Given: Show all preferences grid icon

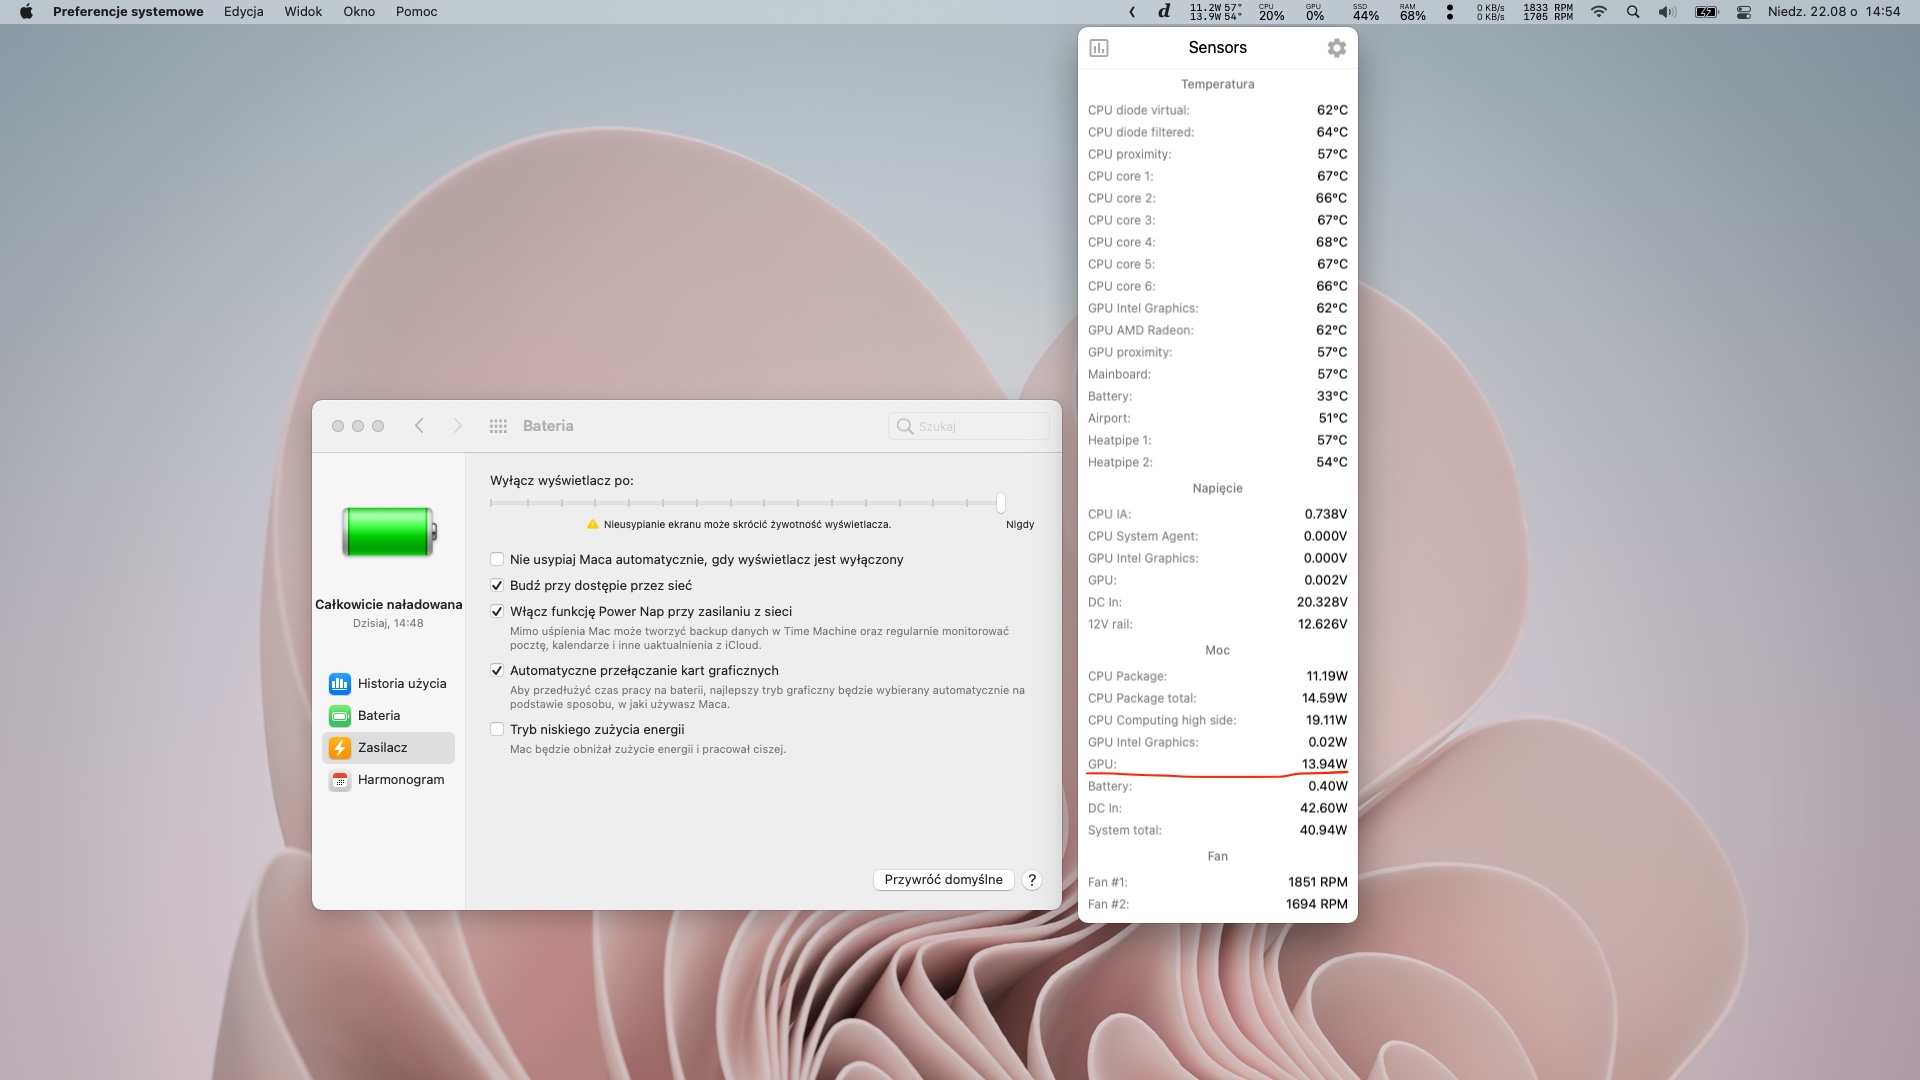Looking at the screenshot, I should coord(498,426).
